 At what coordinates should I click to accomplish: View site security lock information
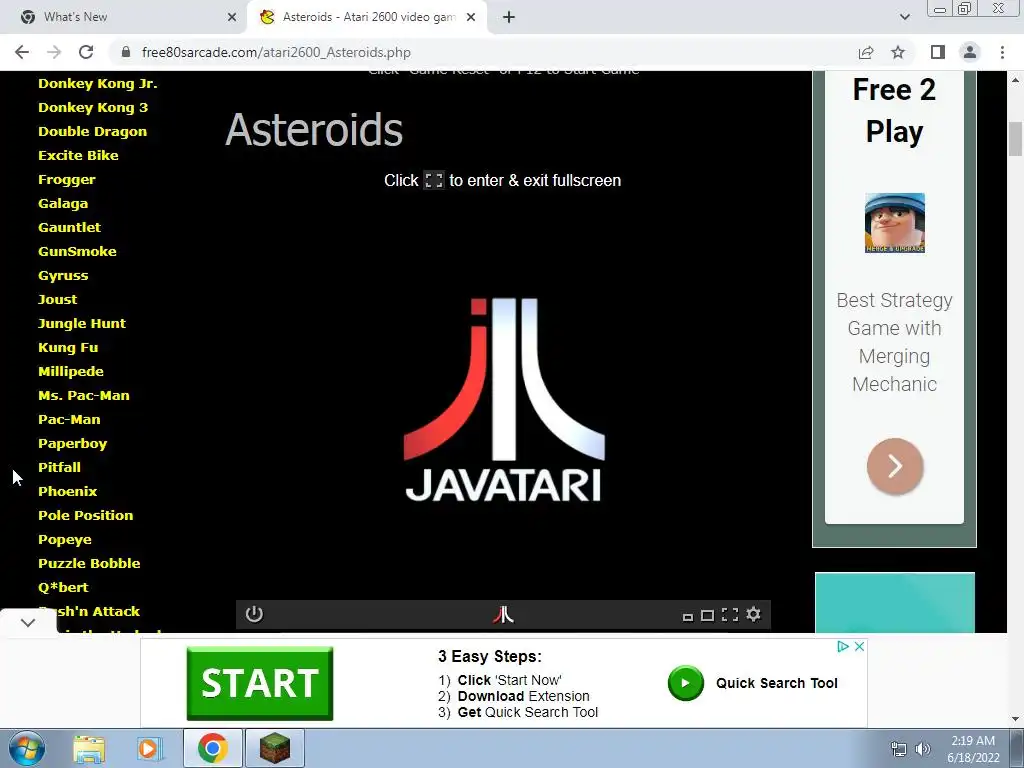coord(126,52)
